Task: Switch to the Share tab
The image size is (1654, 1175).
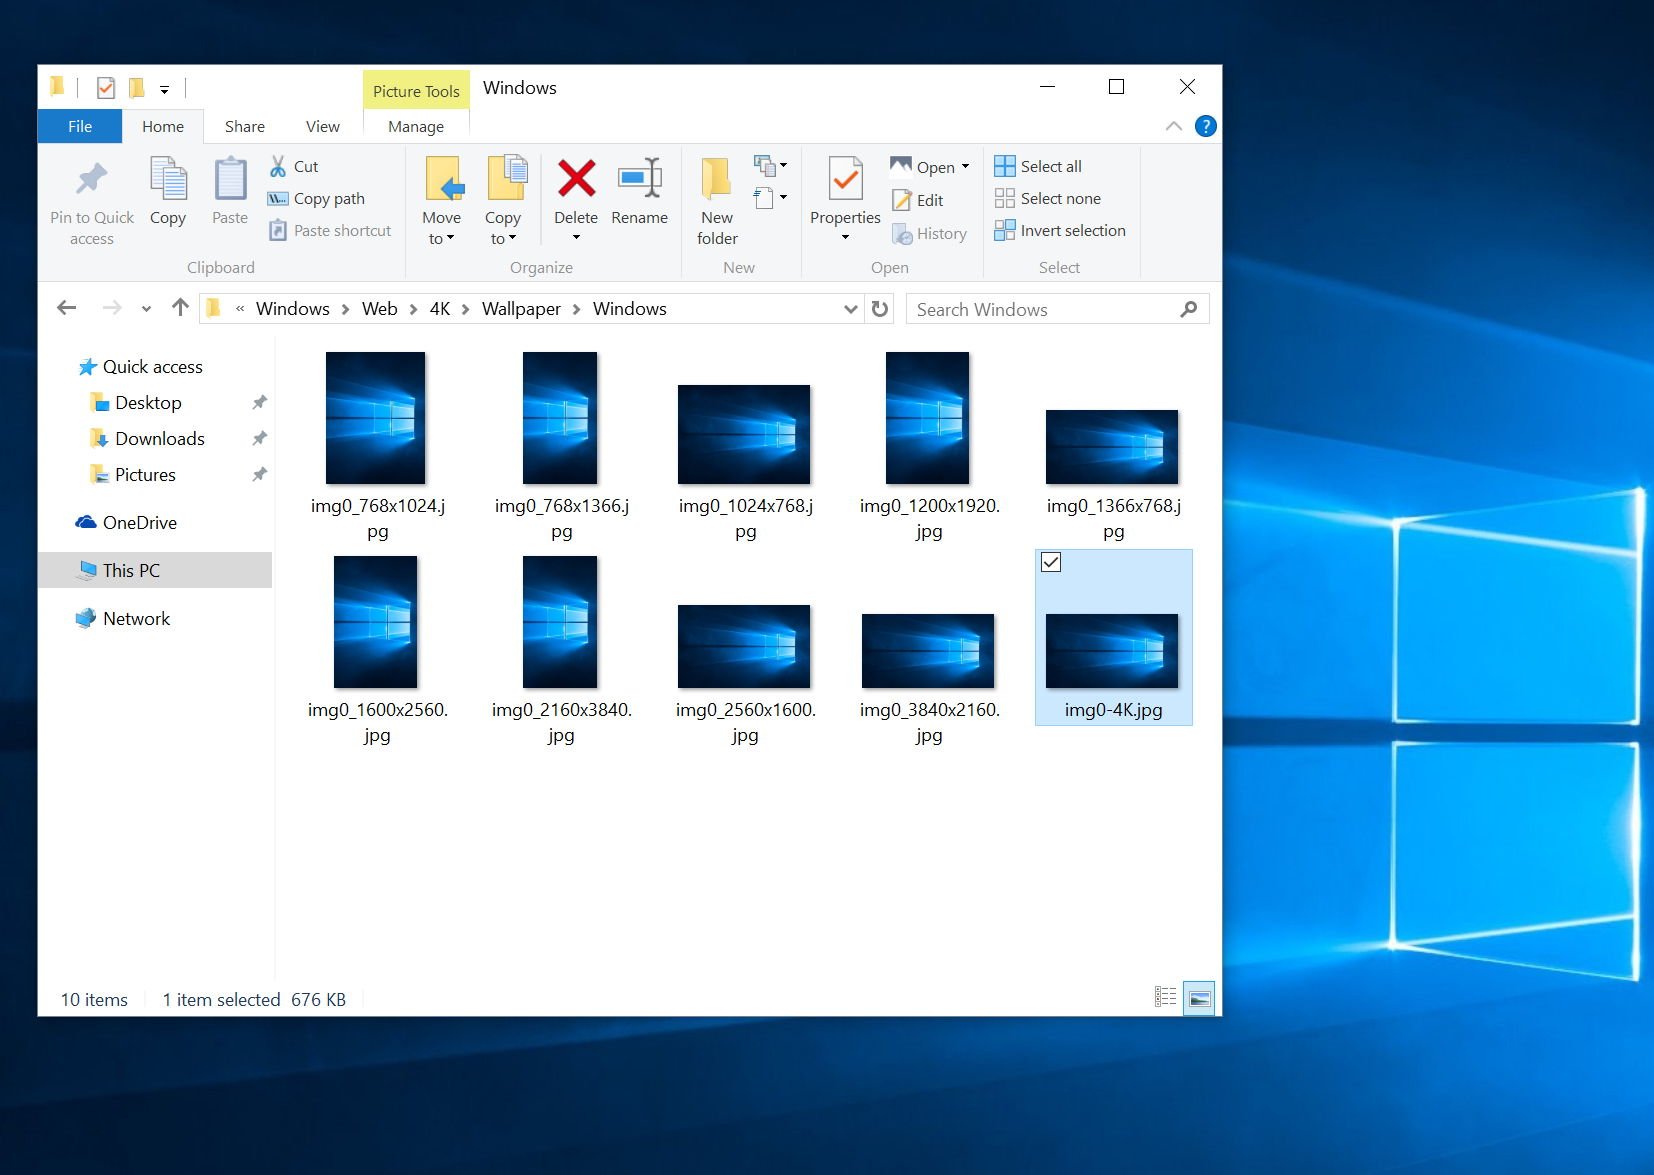Action: coord(245,126)
